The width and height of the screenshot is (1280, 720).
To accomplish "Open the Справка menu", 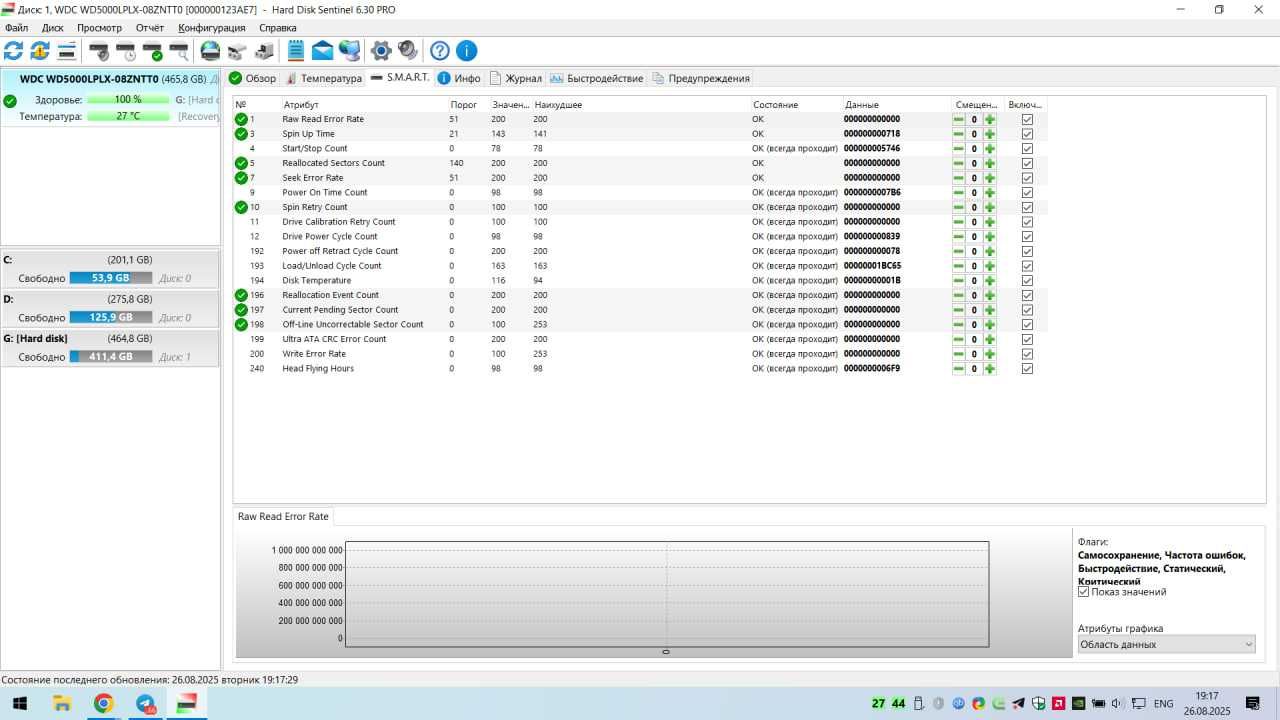I will [277, 28].
